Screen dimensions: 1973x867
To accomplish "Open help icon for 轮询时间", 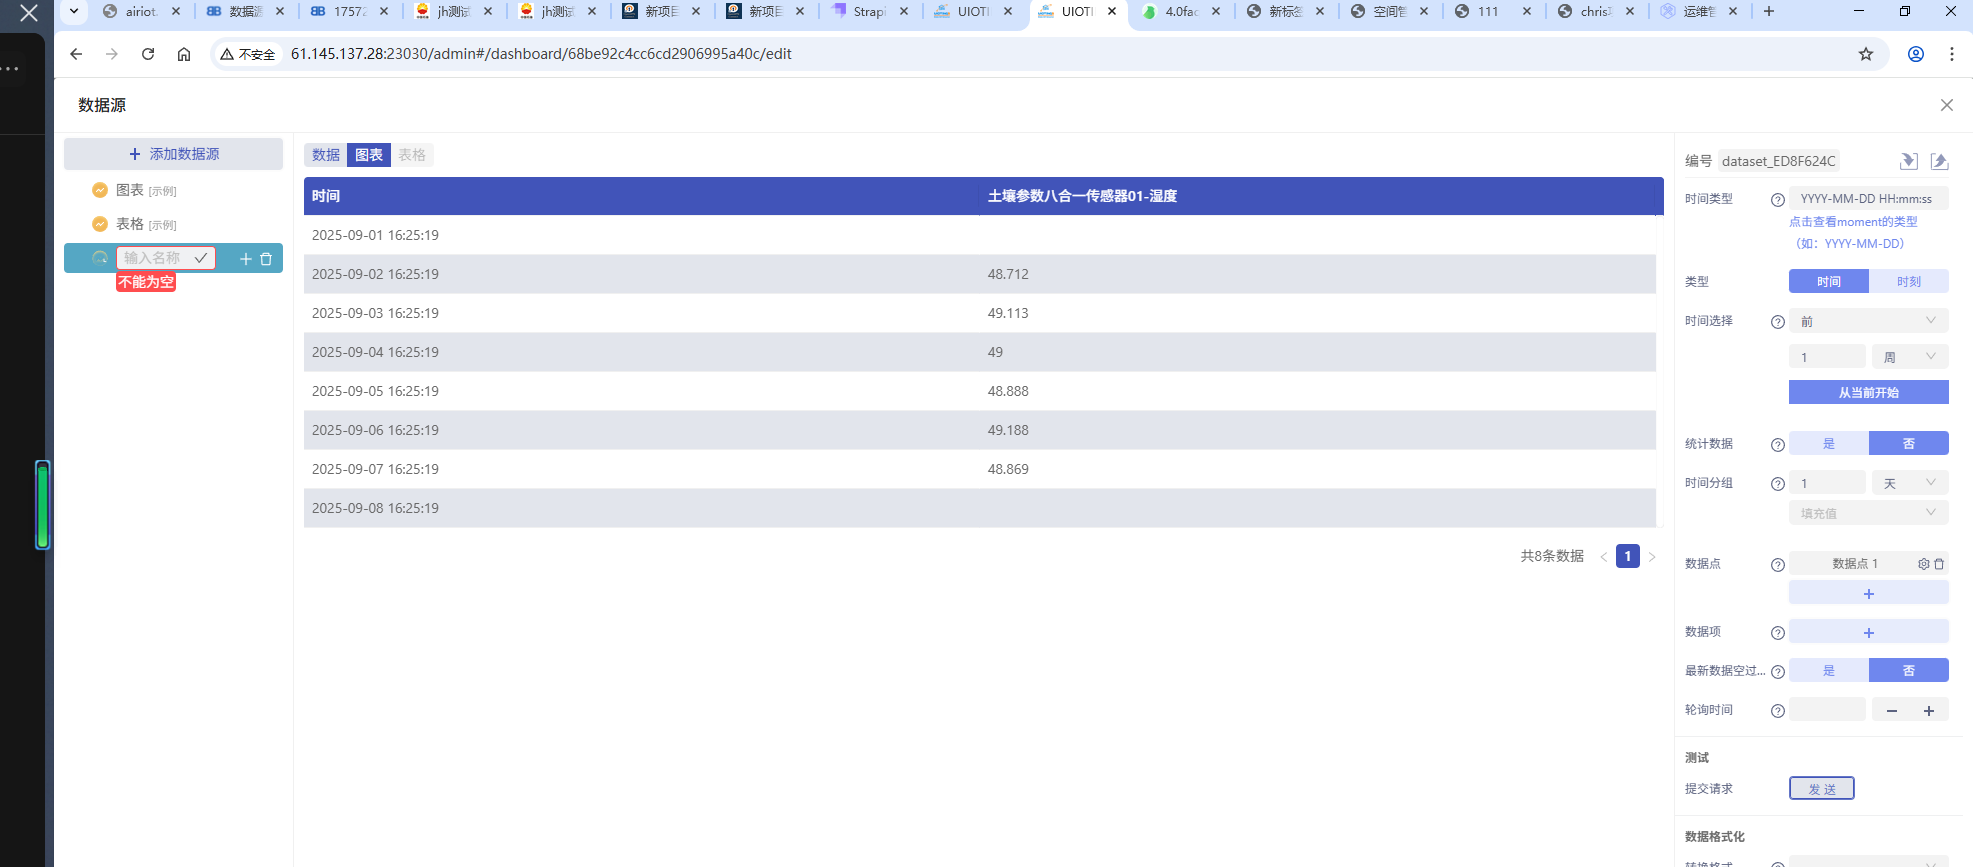I will (1778, 711).
